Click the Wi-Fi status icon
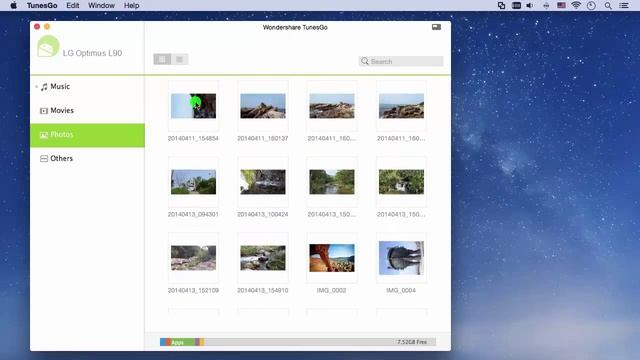This screenshot has height=360, width=640. click(x=576, y=5)
